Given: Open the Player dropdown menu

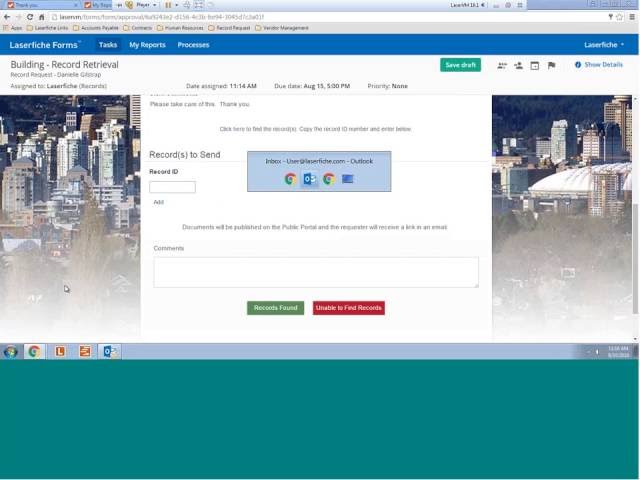Looking at the screenshot, I should click(x=146, y=5).
